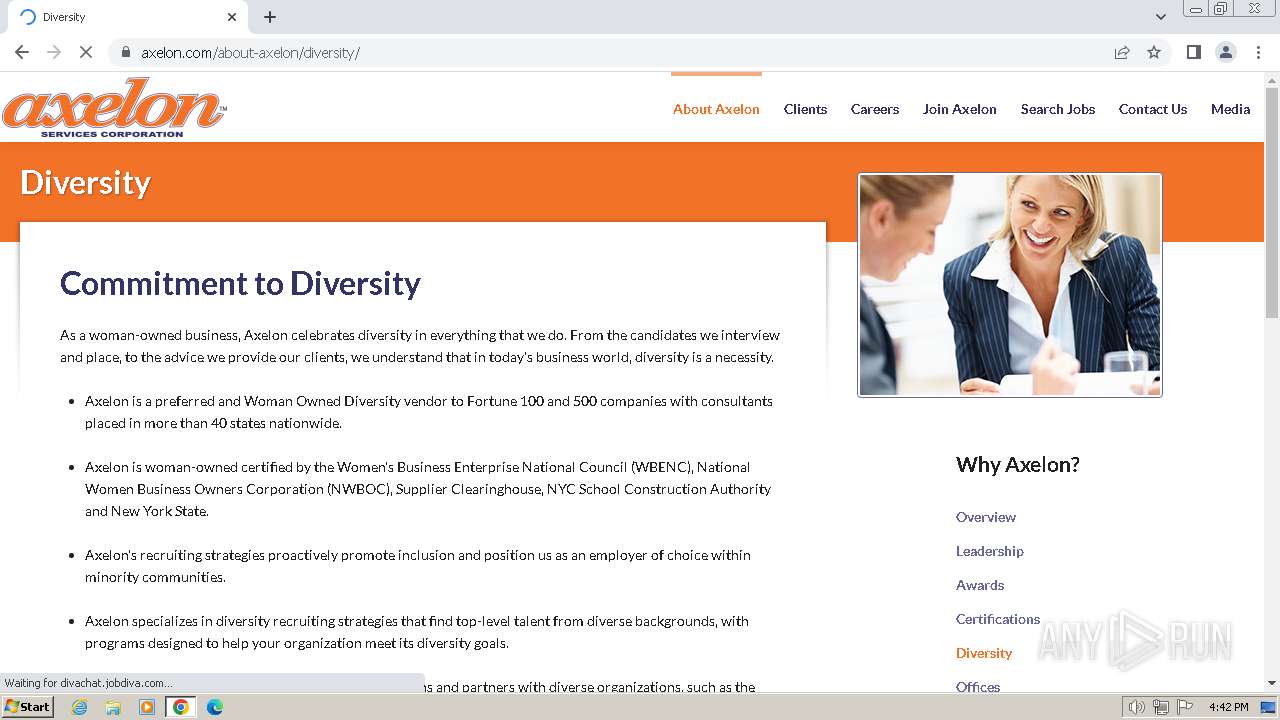
Task: Click the Diversity banner title
Action: tap(85, 182)
